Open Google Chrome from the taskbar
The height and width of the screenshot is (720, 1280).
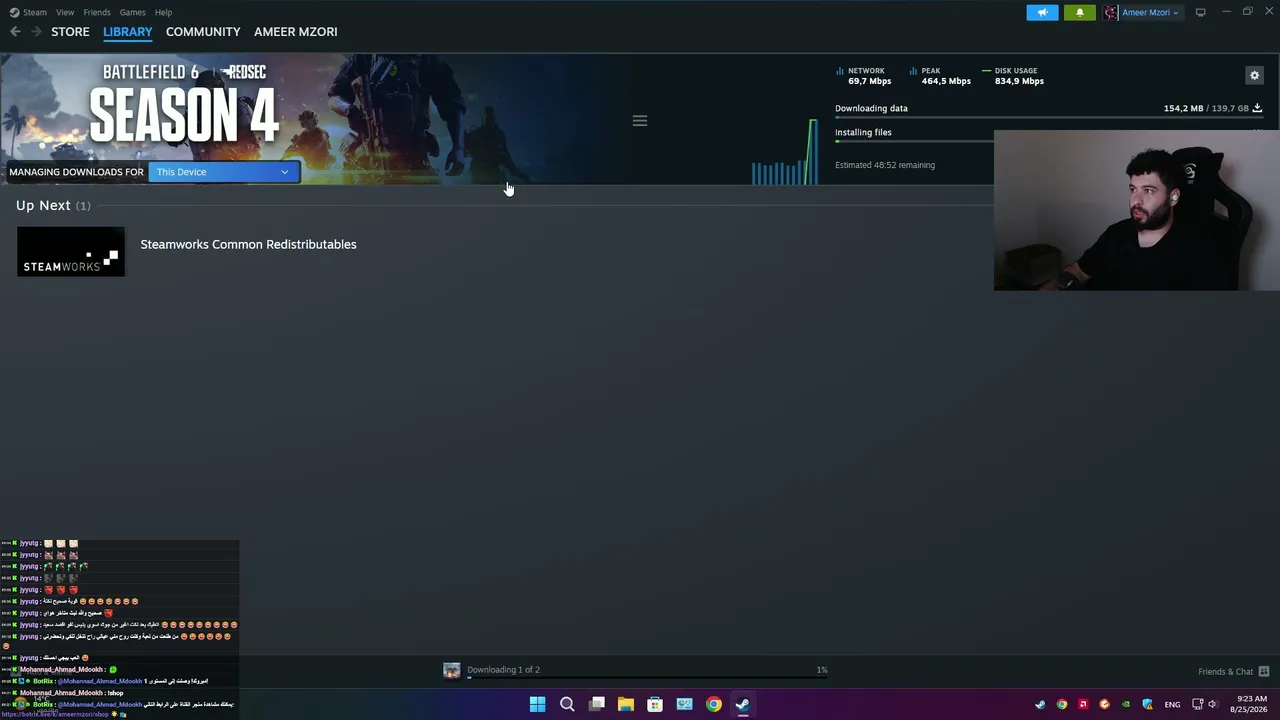coord(713,704)
